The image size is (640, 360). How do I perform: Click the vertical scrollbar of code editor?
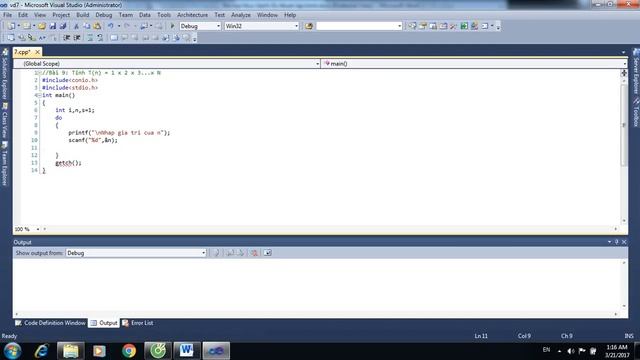point(624,126)
